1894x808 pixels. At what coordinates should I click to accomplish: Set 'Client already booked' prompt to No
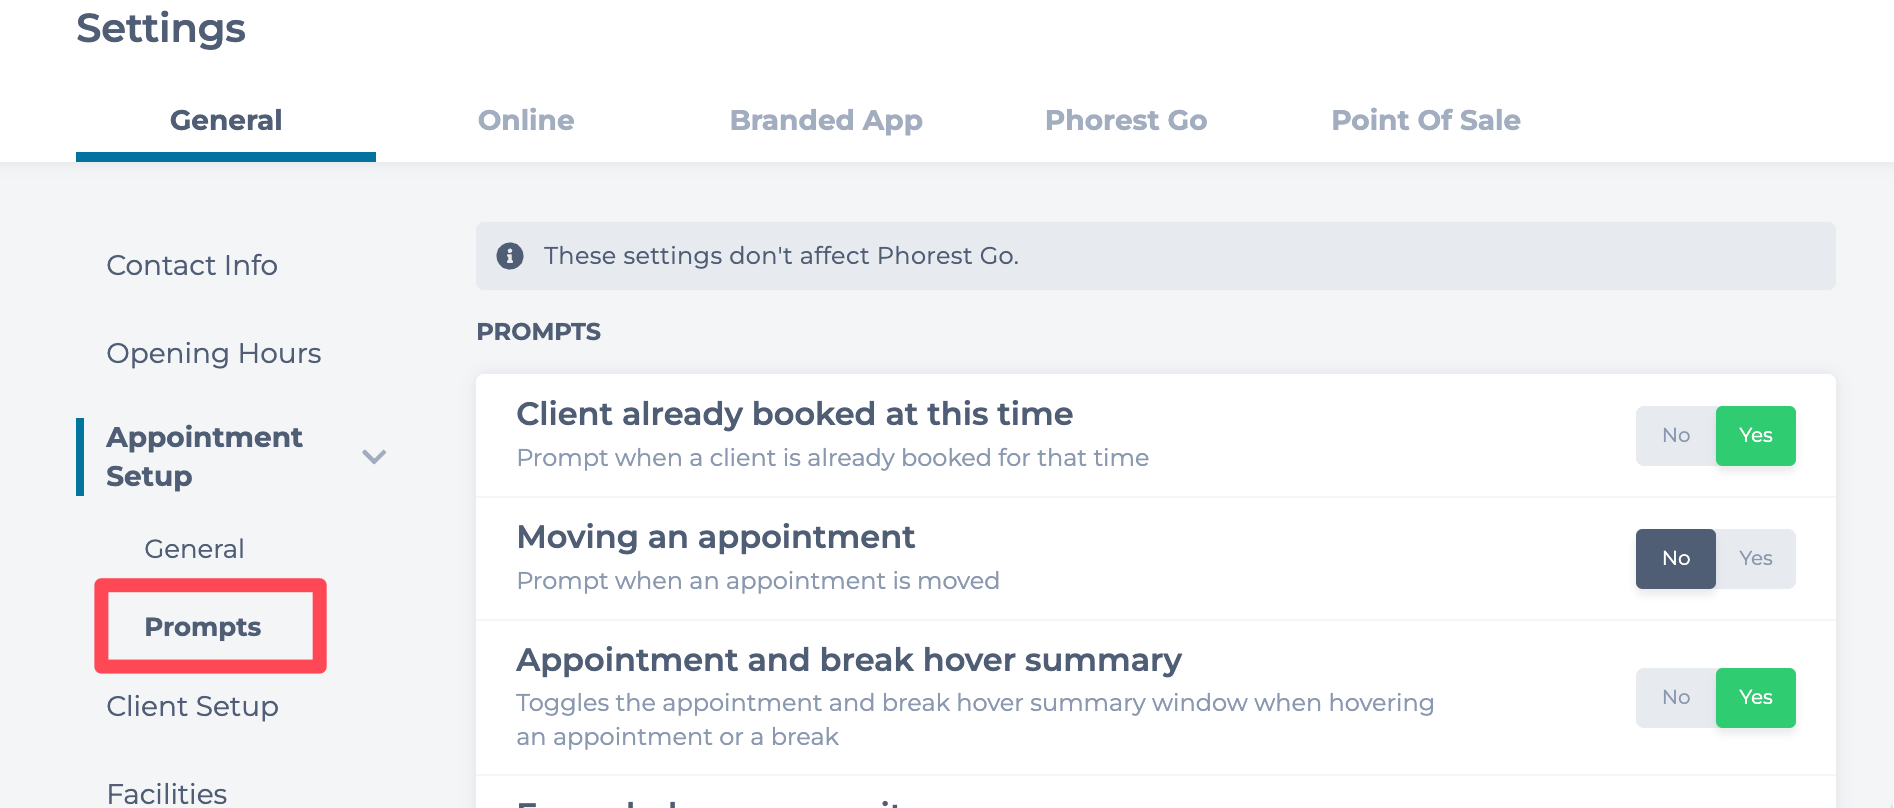click(1675, 436)
